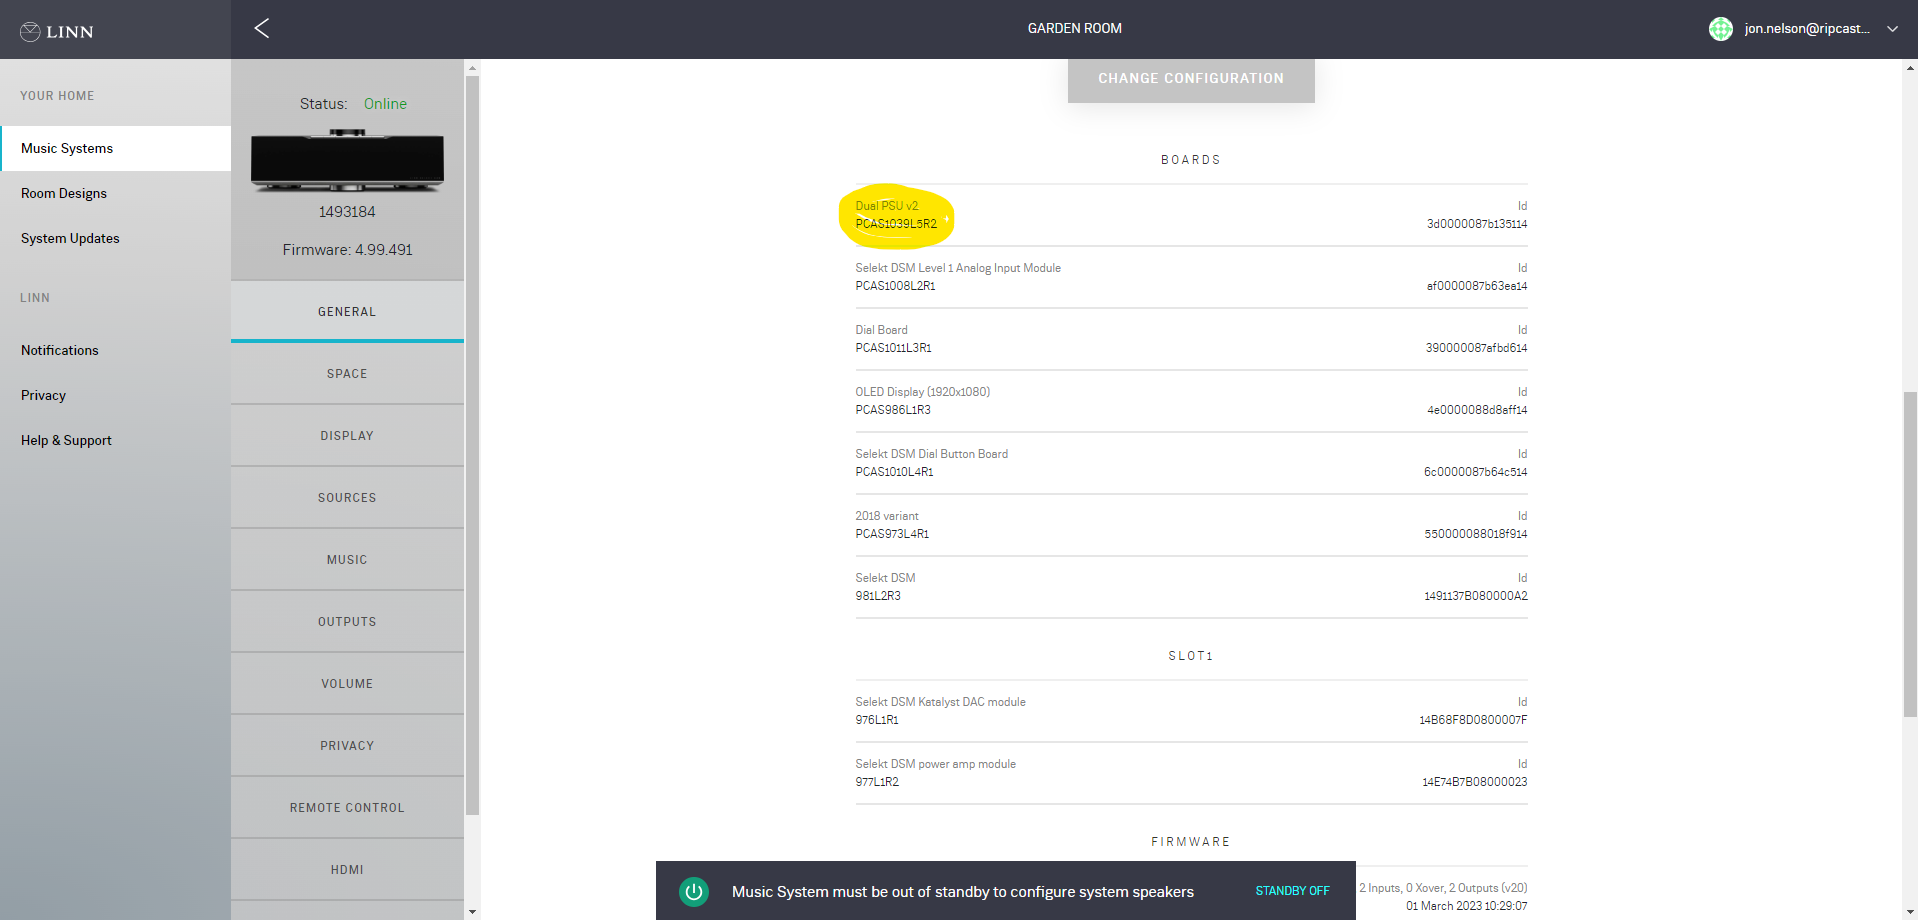Click the serial number 1493184
The image size is (1918, 920).
point(347,212)
